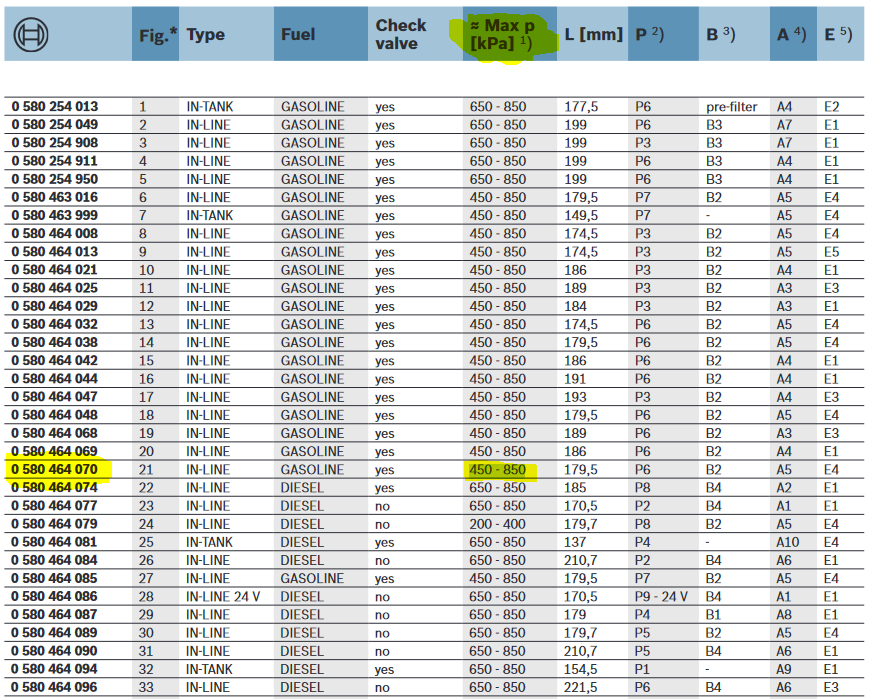Image resolution: width=879 pixels, height=699 pixels.
Task: Select the IN-LINE 24 V type cell
Action: 222,597
